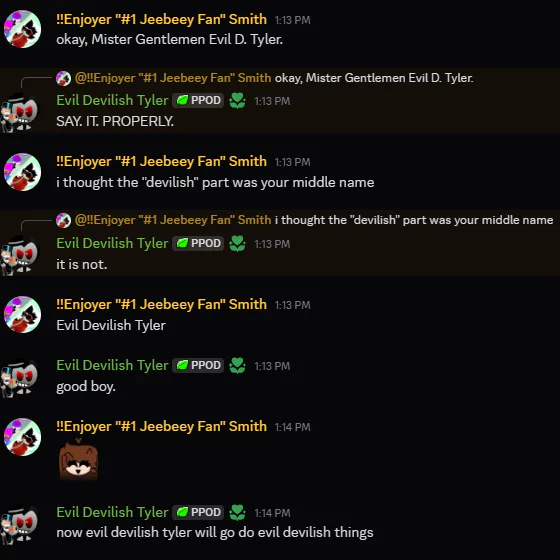
Task: Click the clover role icon on the last message
Action: point(237,512)
